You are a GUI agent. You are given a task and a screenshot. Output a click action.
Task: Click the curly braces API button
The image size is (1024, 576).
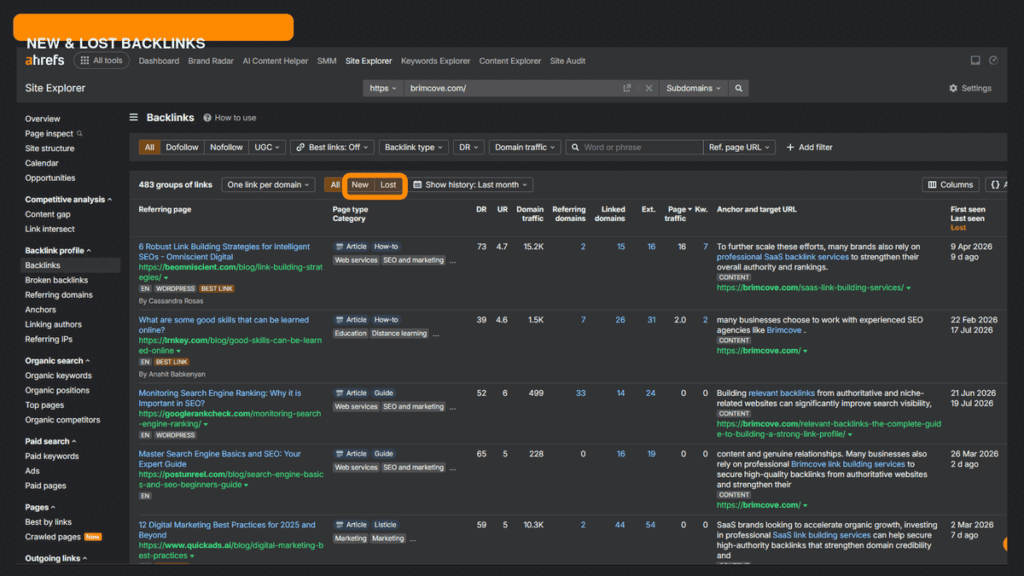(x=997, y=185)
